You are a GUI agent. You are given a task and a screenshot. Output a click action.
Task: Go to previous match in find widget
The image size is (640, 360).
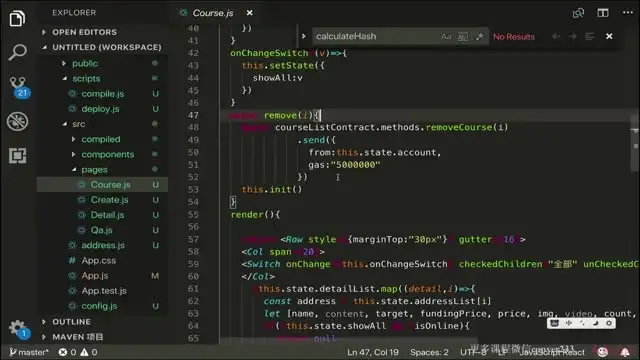556,36
